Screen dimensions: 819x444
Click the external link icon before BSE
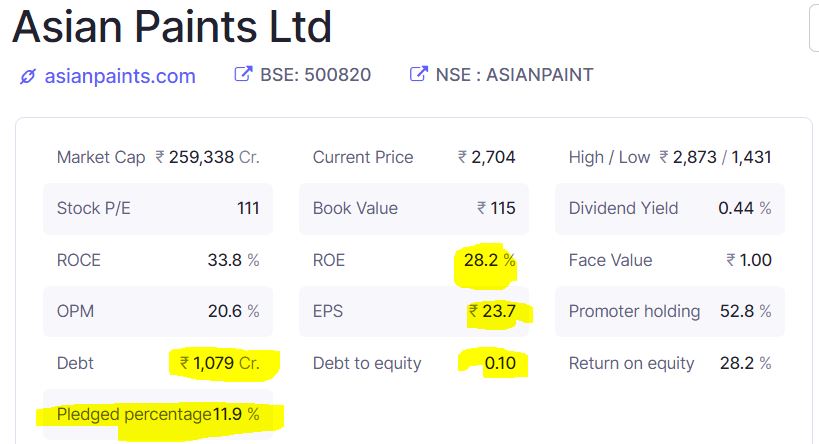242,75
